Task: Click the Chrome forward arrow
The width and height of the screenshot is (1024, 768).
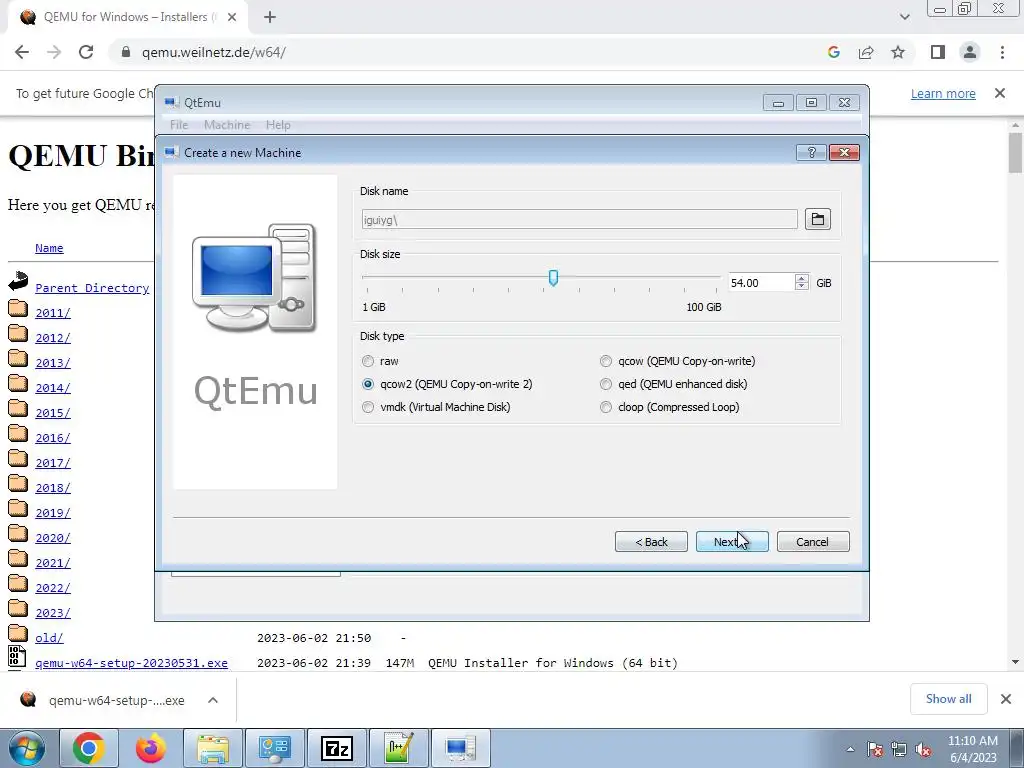Action: (54, 52)
